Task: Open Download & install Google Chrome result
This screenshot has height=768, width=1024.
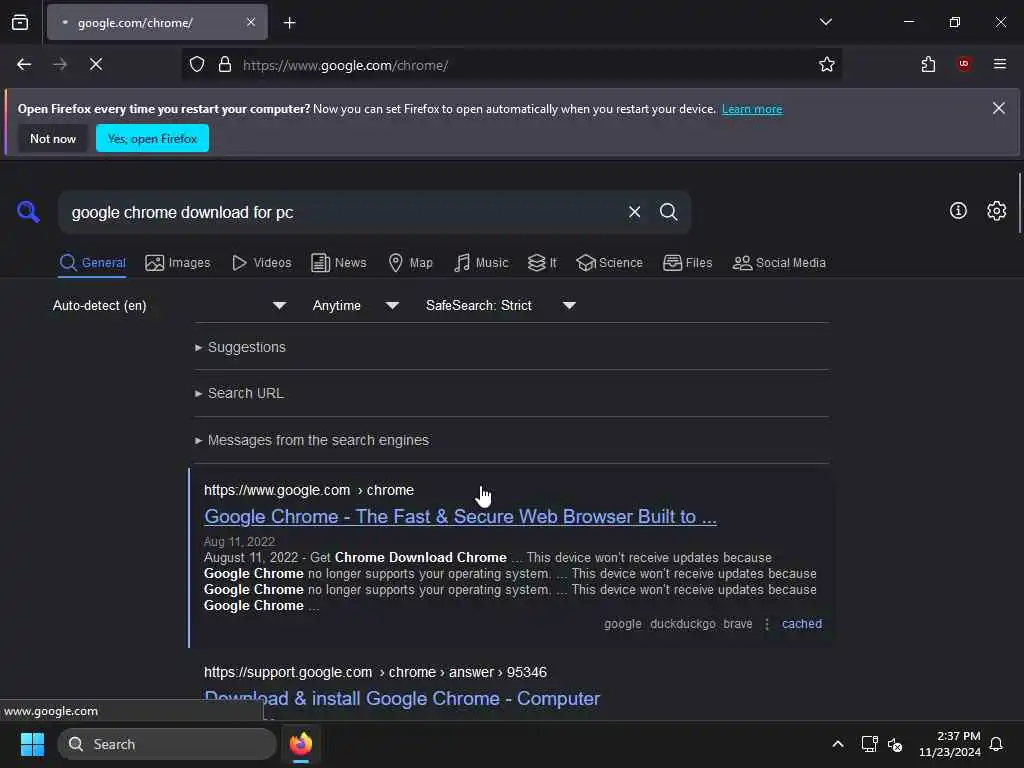Action: coord(402,699)
